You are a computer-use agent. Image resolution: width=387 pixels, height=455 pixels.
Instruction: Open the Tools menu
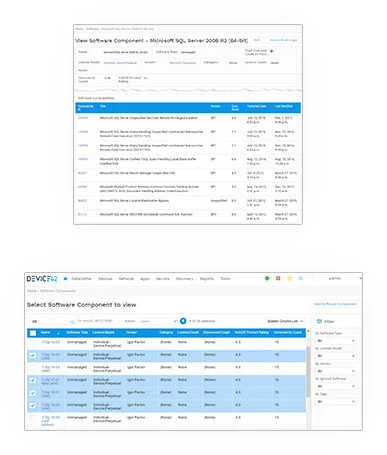tap(225, 279)
